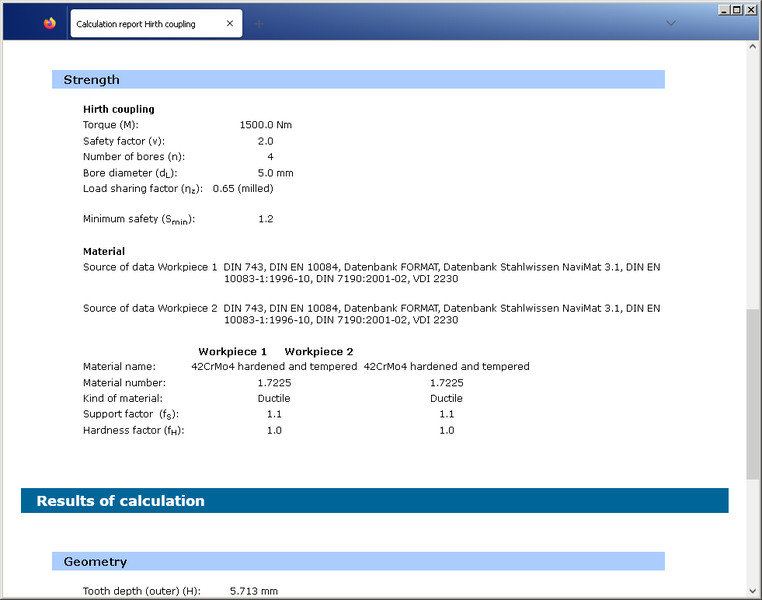Viewport: 762px width, 600px height.
Task: Maximize the browser window
Action: coord(736,9)
